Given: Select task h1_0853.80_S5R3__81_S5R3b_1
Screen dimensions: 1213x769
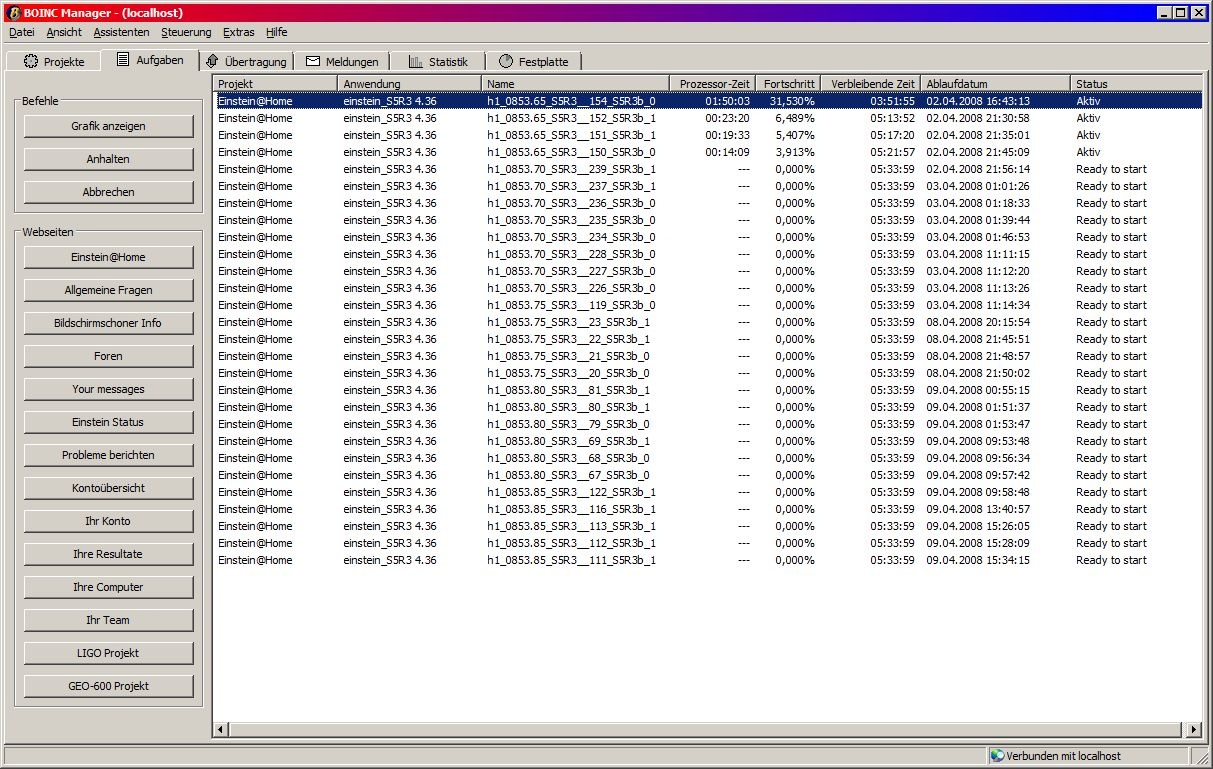Looking at the screenshot, I should pos(708,390).
